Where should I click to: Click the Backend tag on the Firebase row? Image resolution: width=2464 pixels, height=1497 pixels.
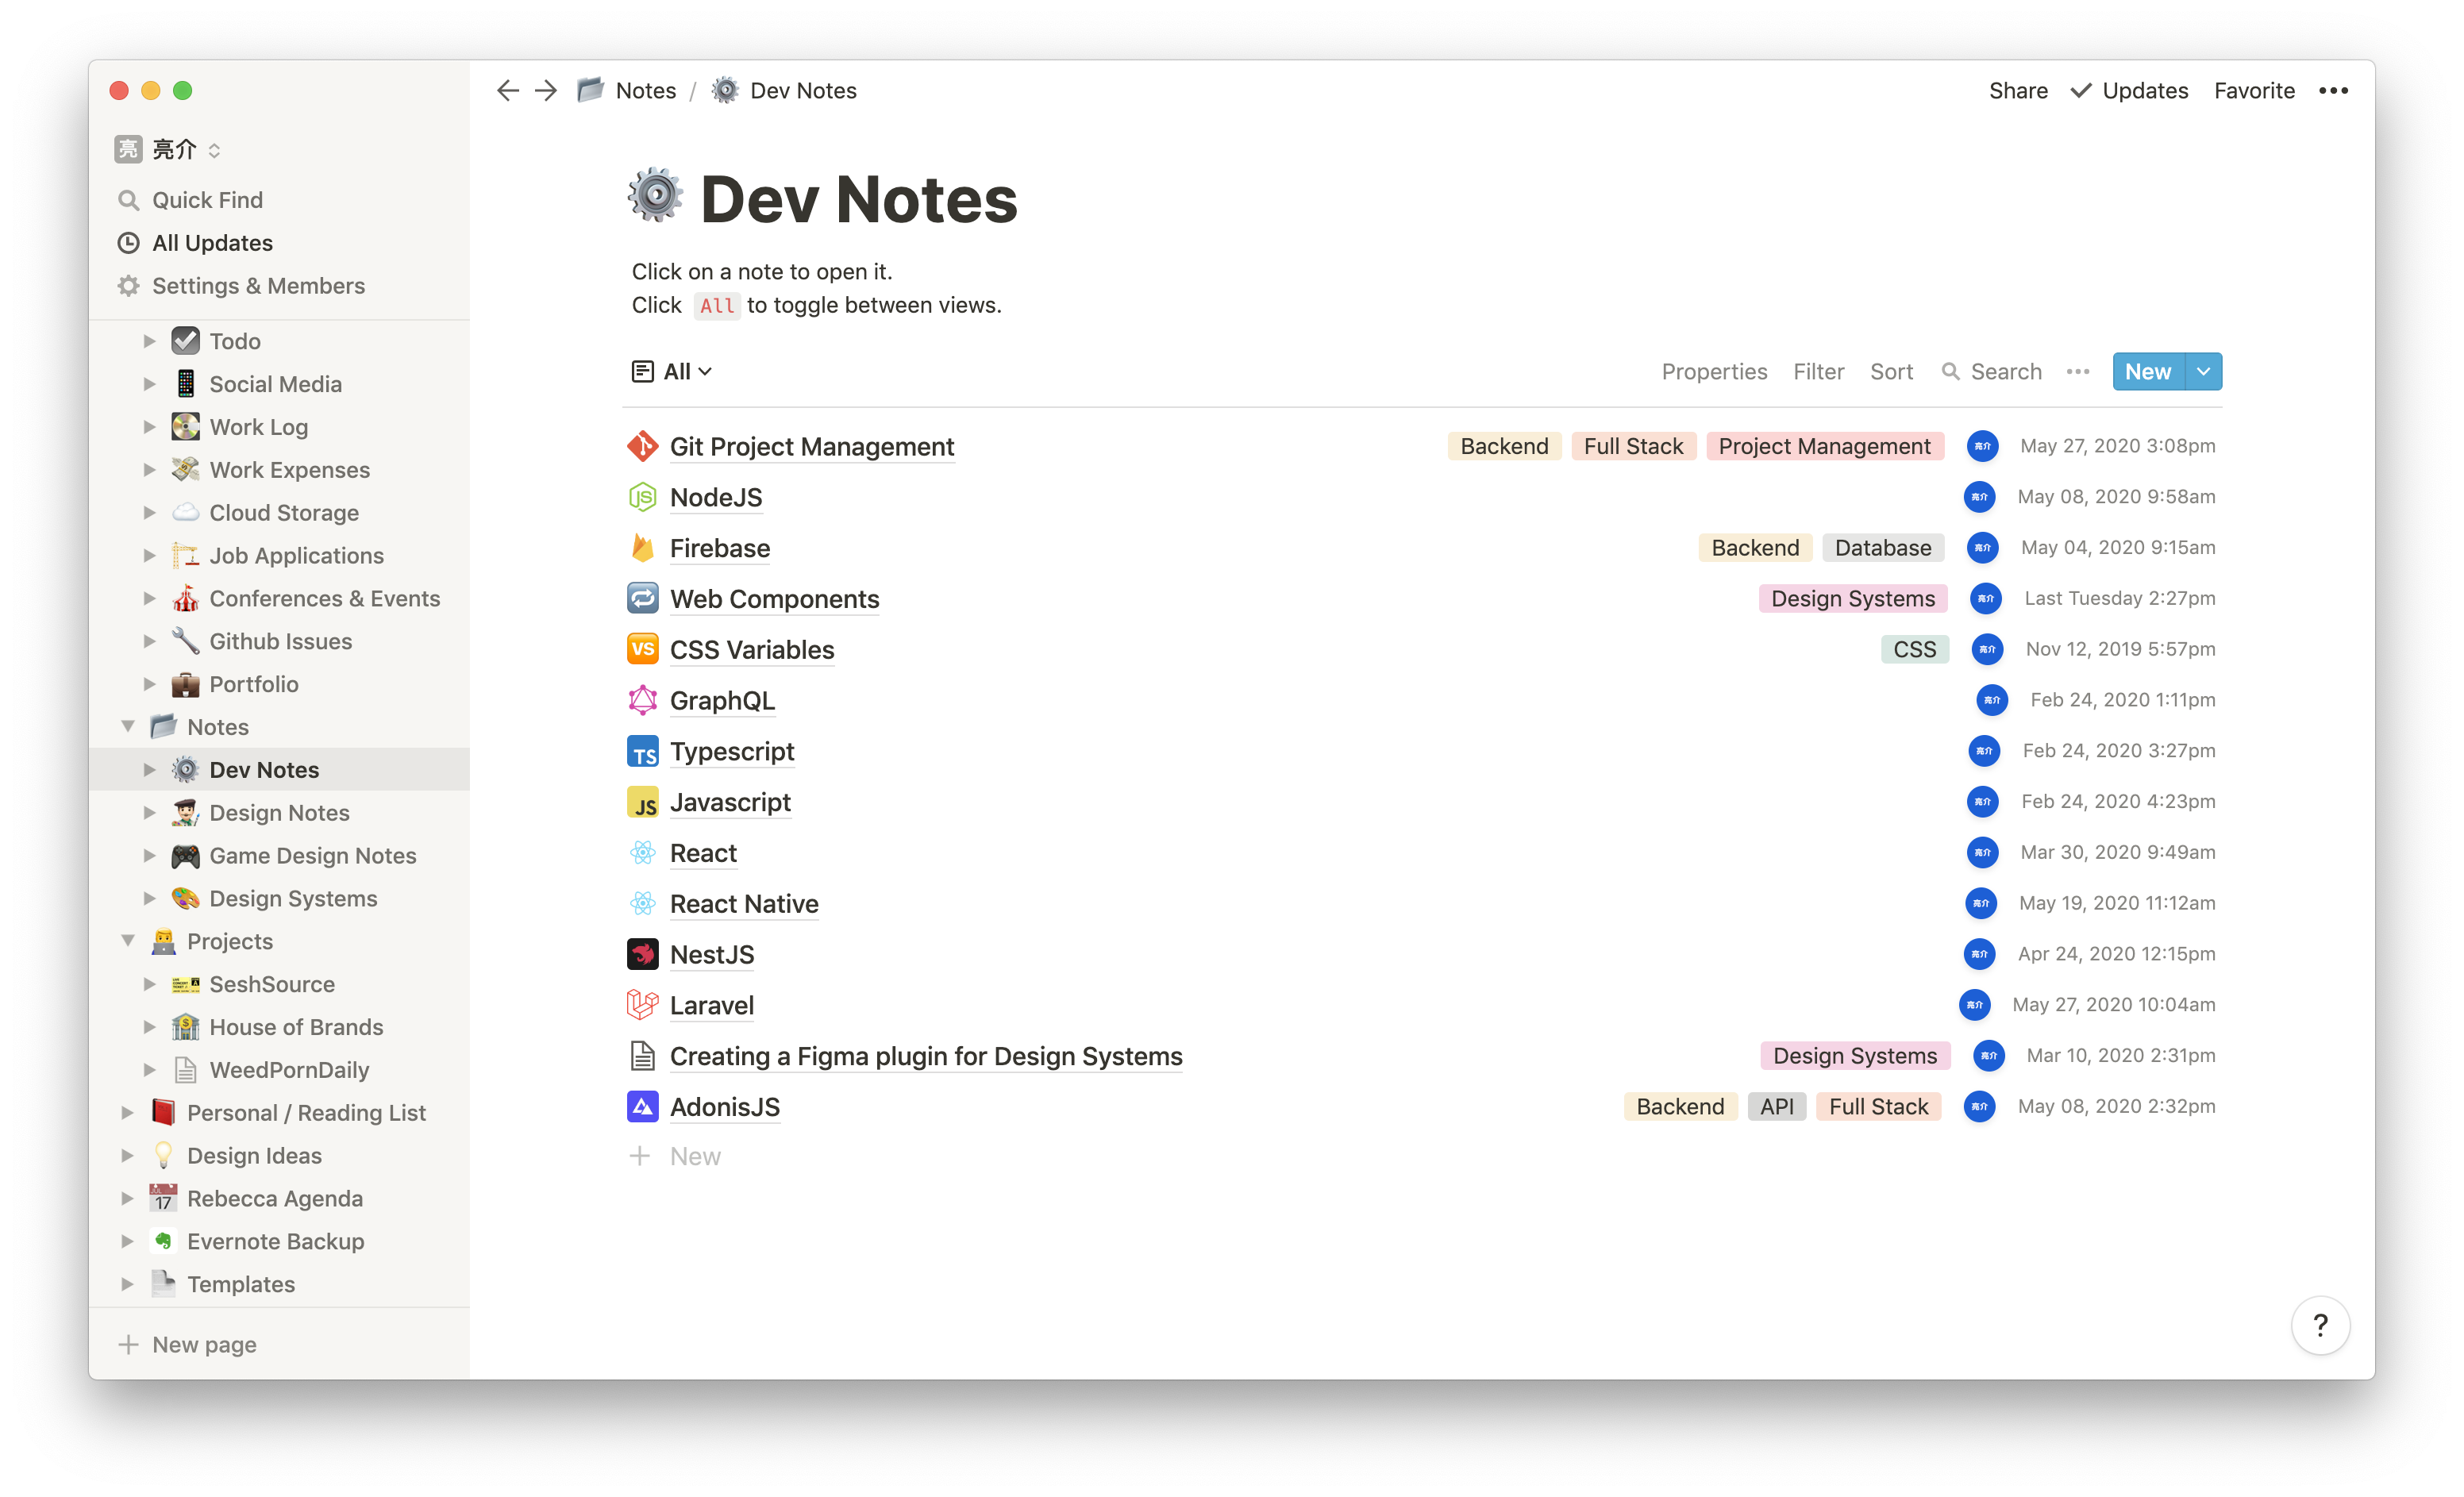pyautogui.click(x=1754, y=547)
